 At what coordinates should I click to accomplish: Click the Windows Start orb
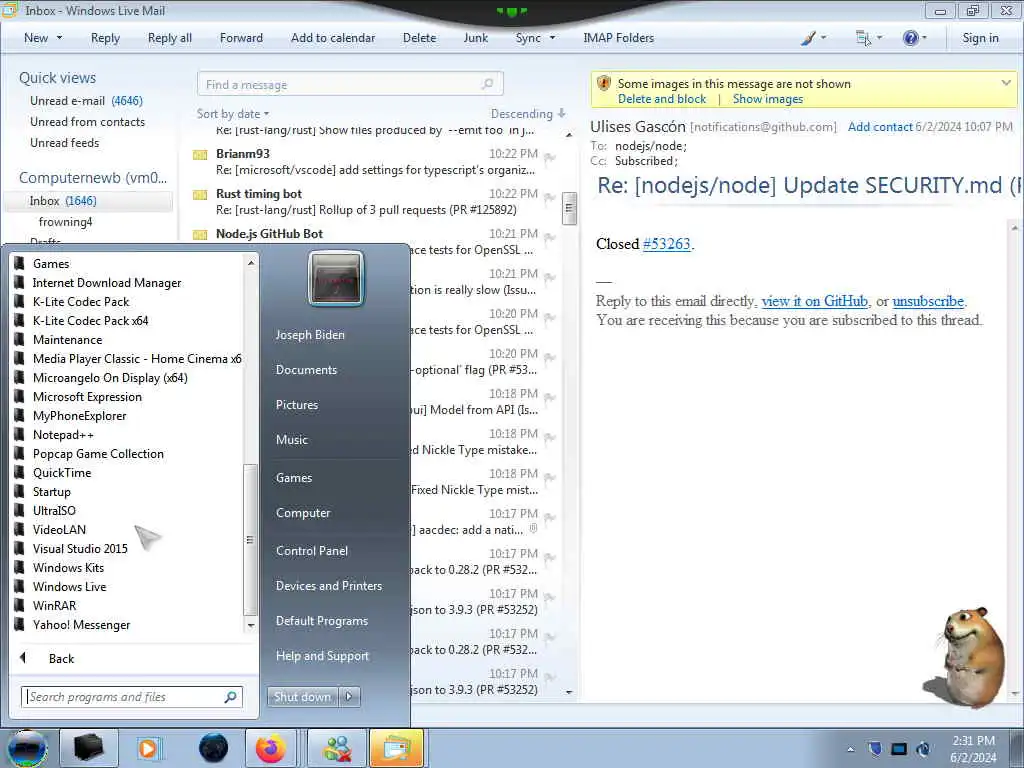(x=27, y=748)
